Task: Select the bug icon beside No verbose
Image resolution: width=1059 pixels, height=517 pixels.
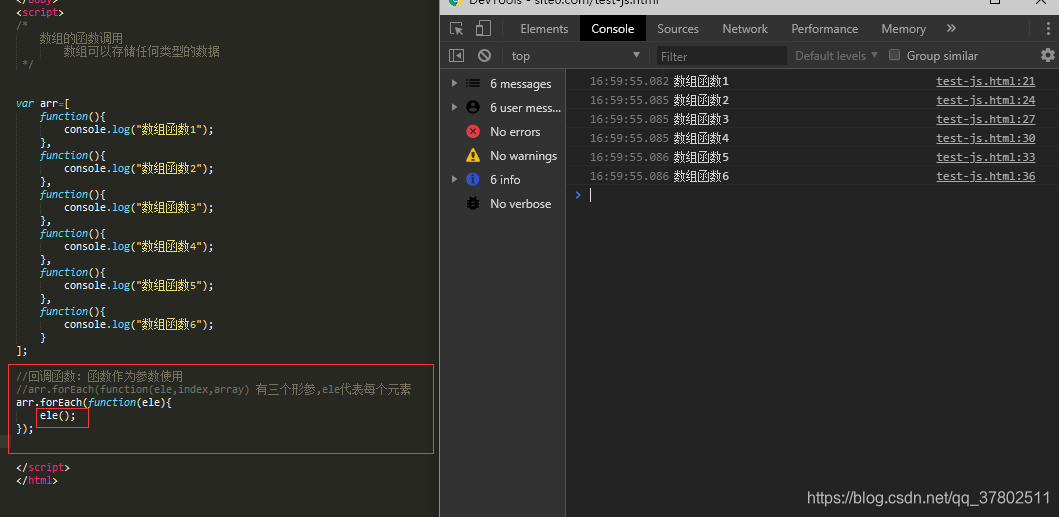Action: 473,203
